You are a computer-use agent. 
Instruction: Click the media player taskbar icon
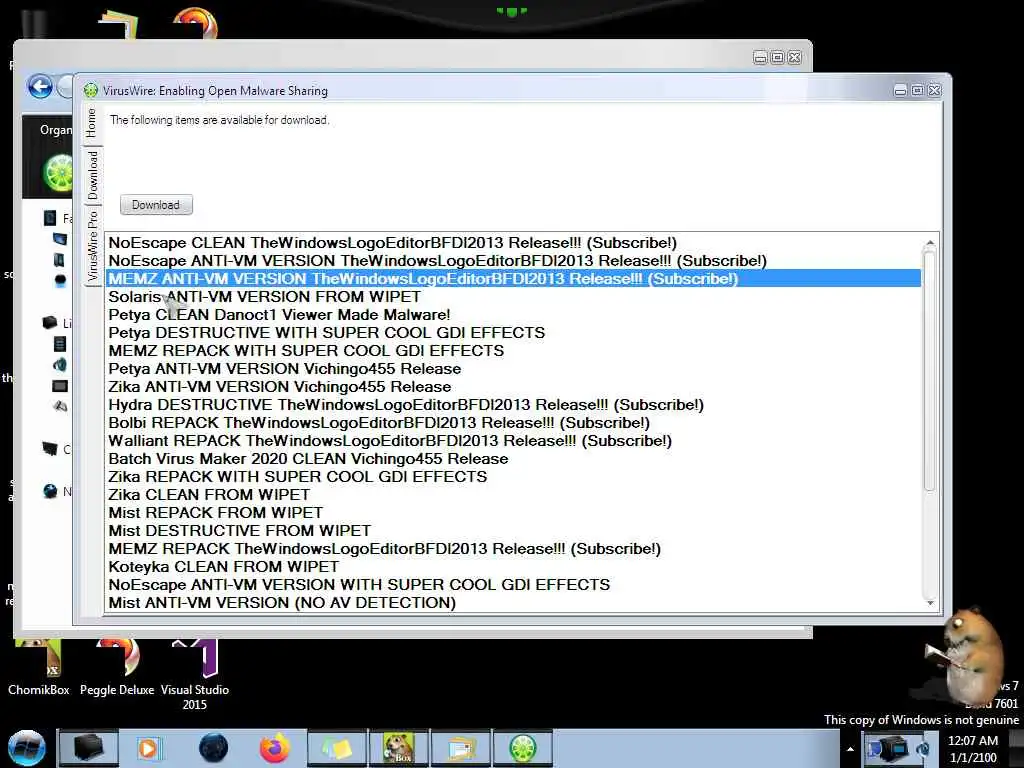tap(149, 748)
